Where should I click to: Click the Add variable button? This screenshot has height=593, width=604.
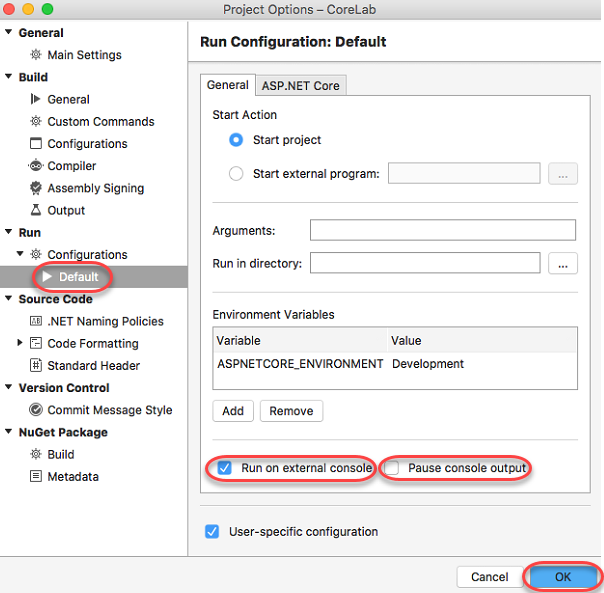[x=233, y=411]
